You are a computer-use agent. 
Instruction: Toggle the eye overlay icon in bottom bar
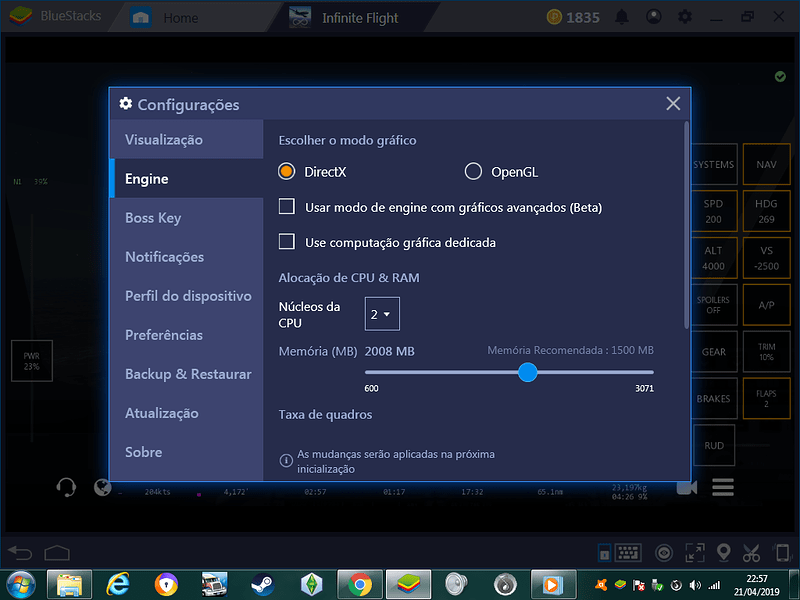(x=664, y=553)
